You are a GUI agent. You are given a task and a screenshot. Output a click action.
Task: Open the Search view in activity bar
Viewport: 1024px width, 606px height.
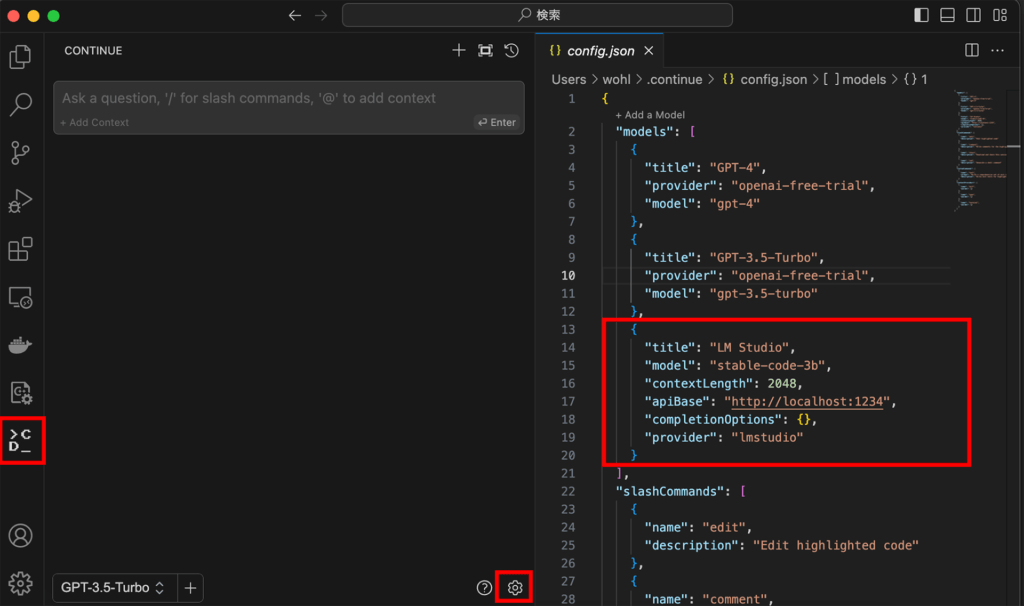point(20,104)
